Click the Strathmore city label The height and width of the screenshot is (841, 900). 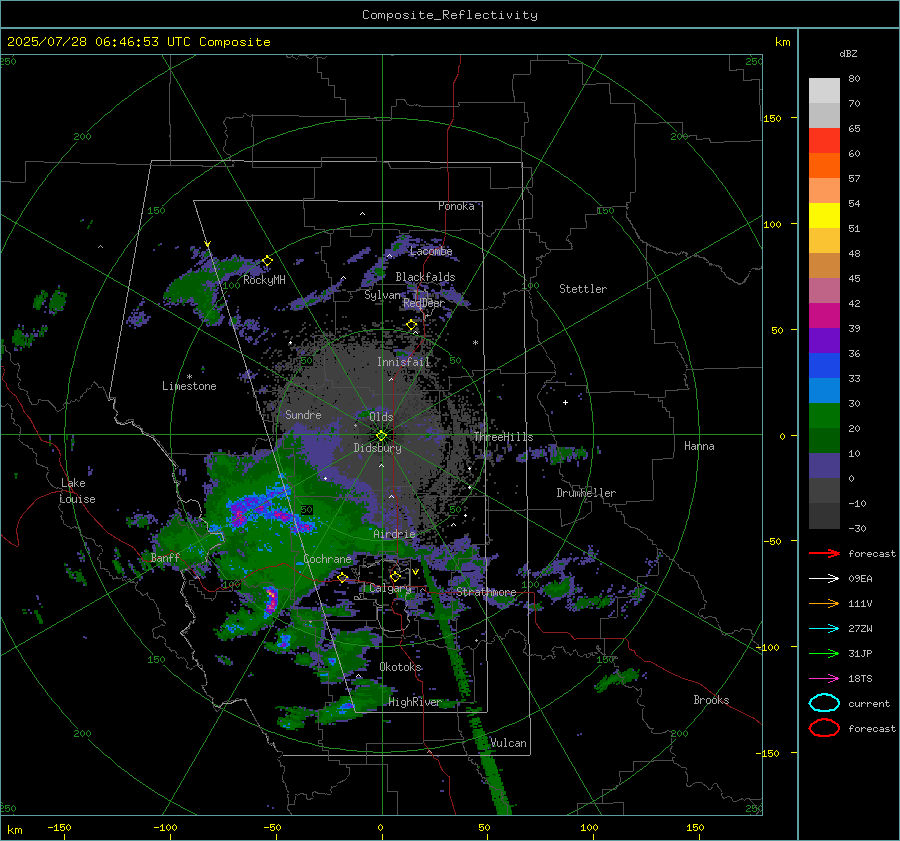tap(486, 592)
